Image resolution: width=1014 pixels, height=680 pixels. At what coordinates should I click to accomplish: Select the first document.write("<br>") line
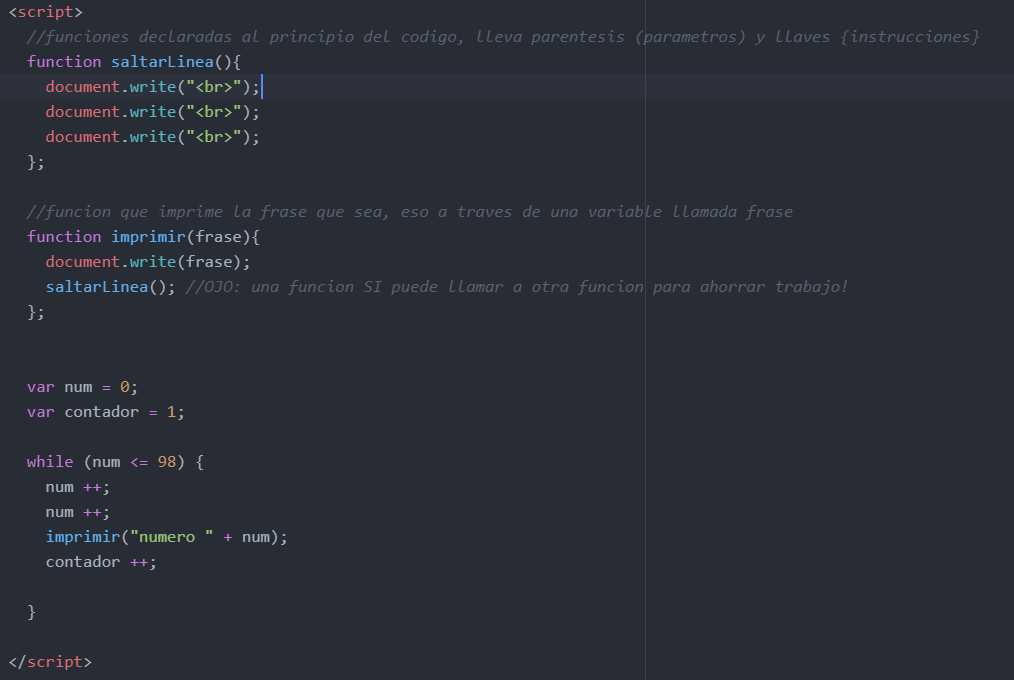tap(150, 86)
